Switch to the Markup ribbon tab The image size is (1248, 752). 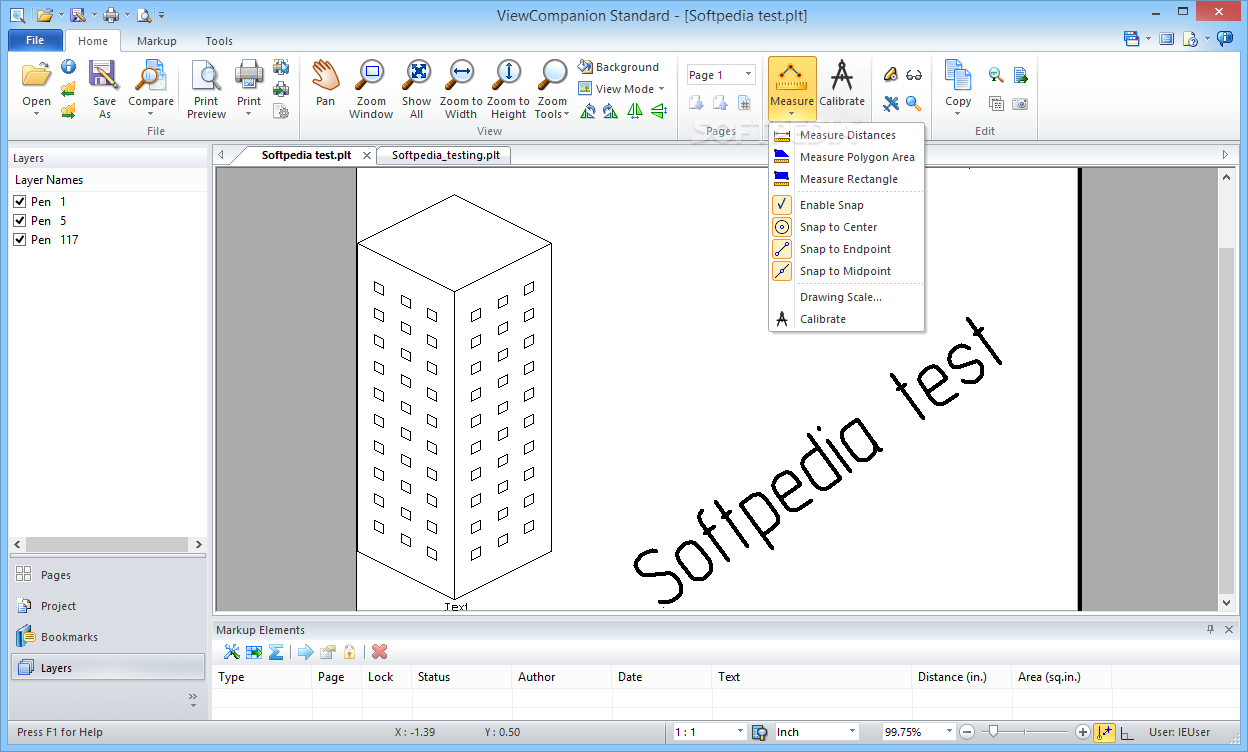click(x=157, y=41)
